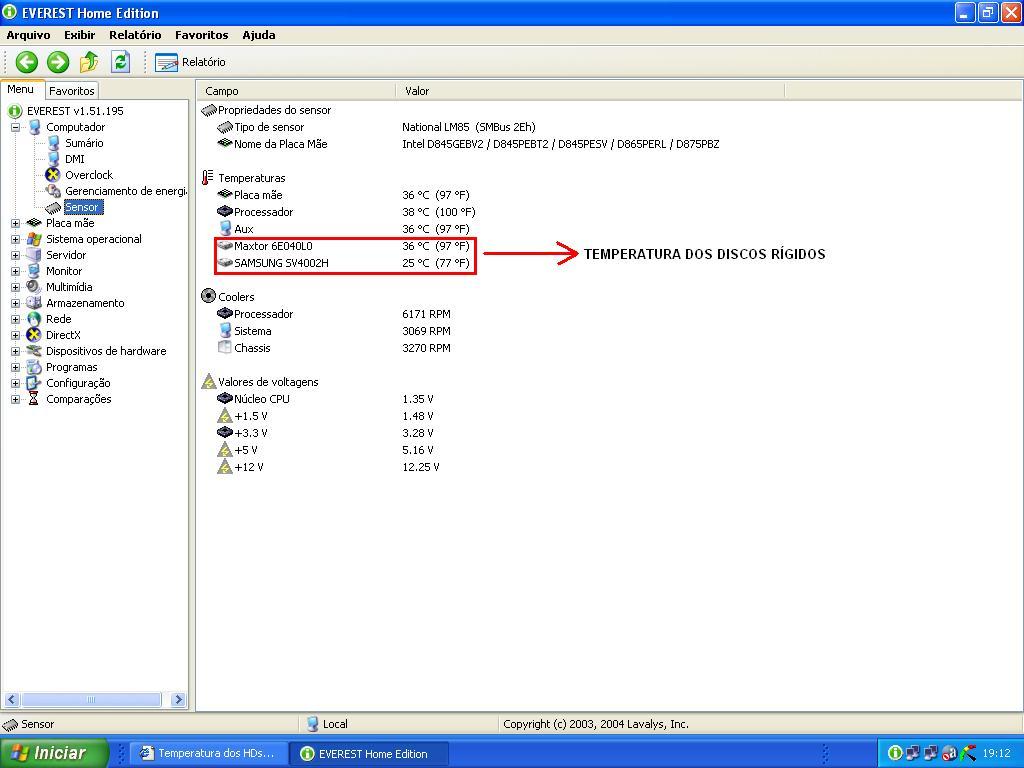Go up one level with folder-arrow icon
The height and width of the screenshot is (768, 1024).
pos(89,62)
